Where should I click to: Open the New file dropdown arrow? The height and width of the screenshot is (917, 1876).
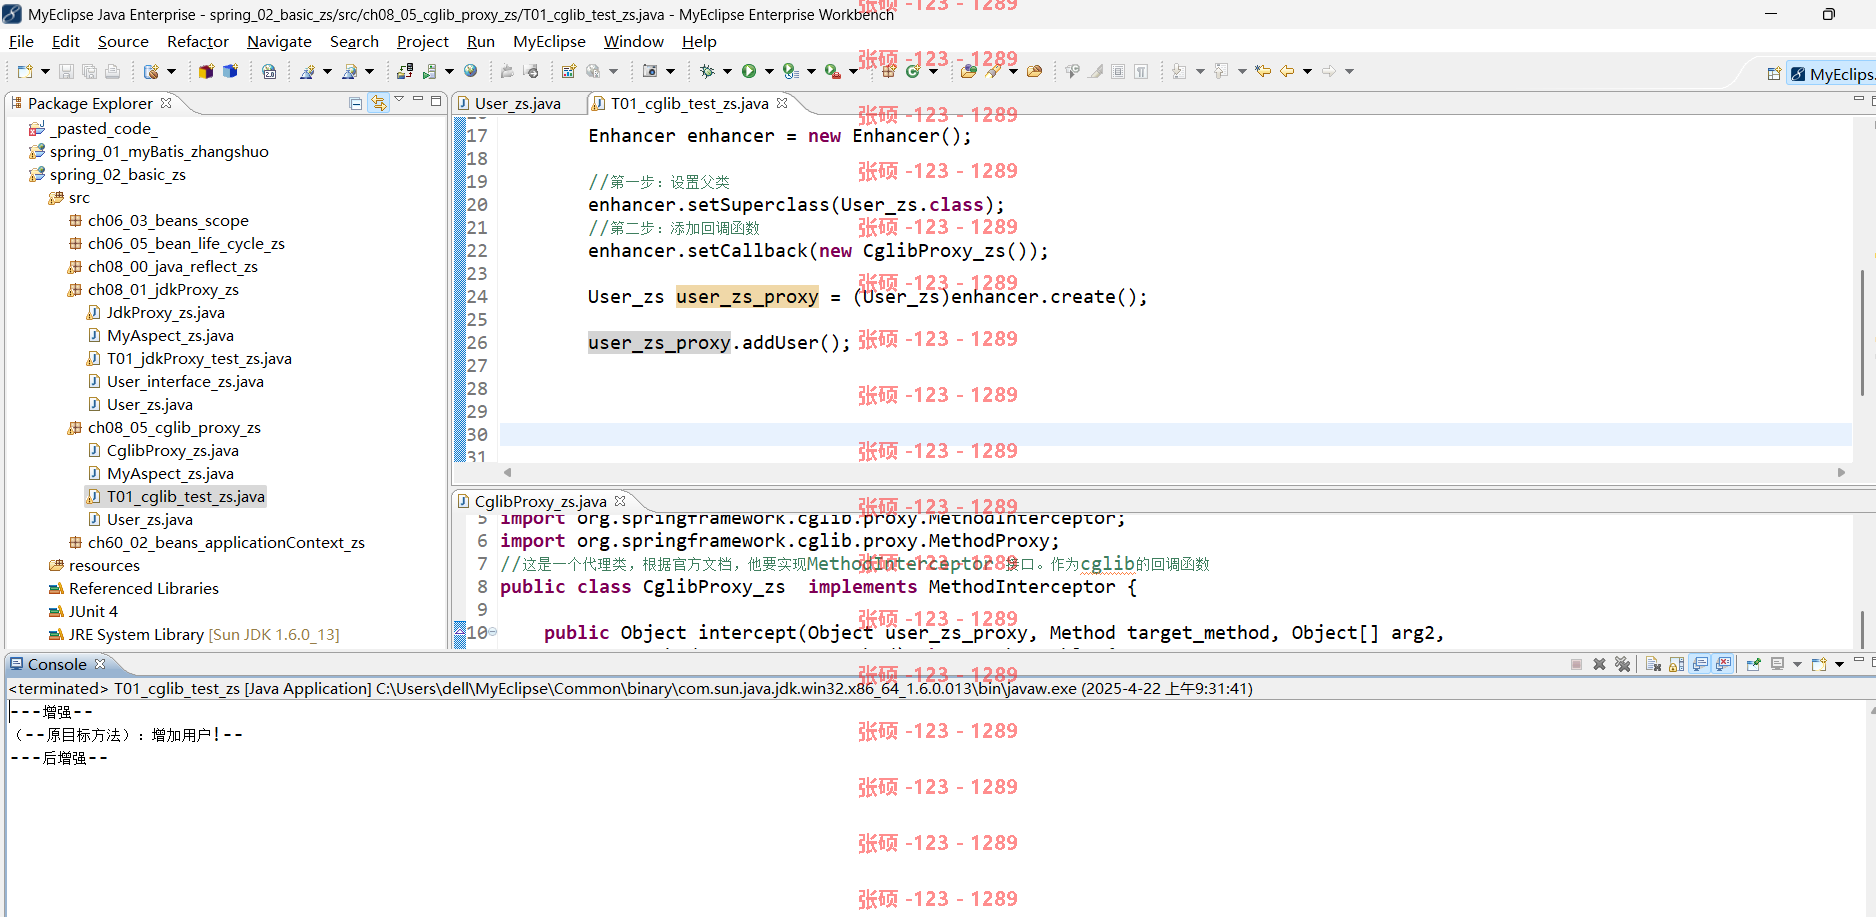tap(45, 71)
